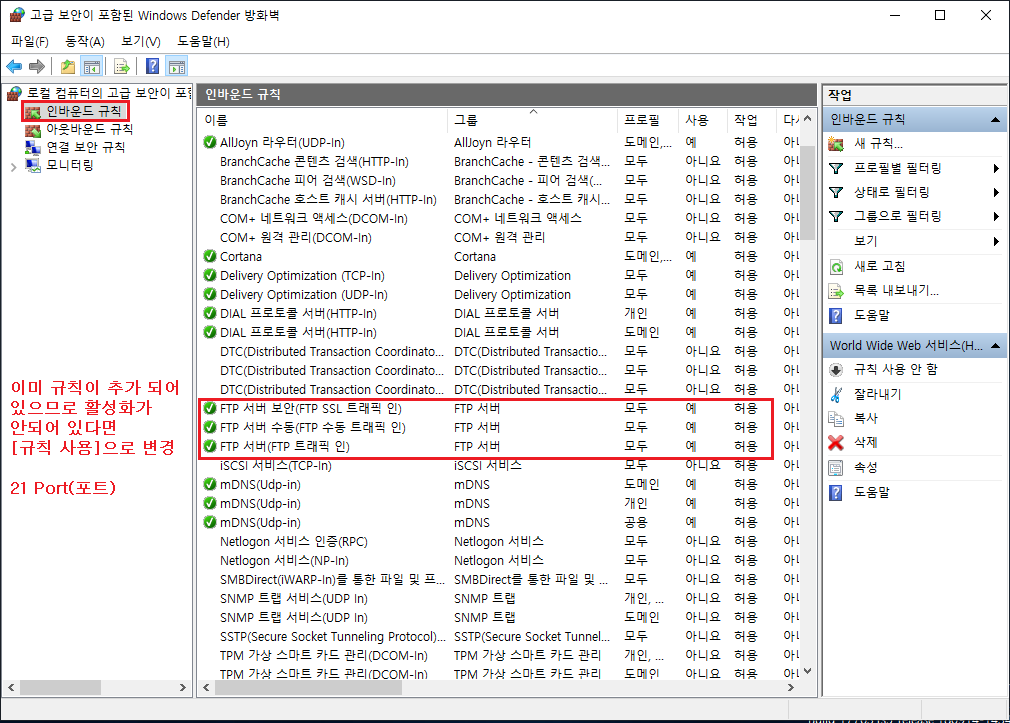
Task: Select Netlogon 서비스 인증(RPC) rule
Action: (500, 541)
